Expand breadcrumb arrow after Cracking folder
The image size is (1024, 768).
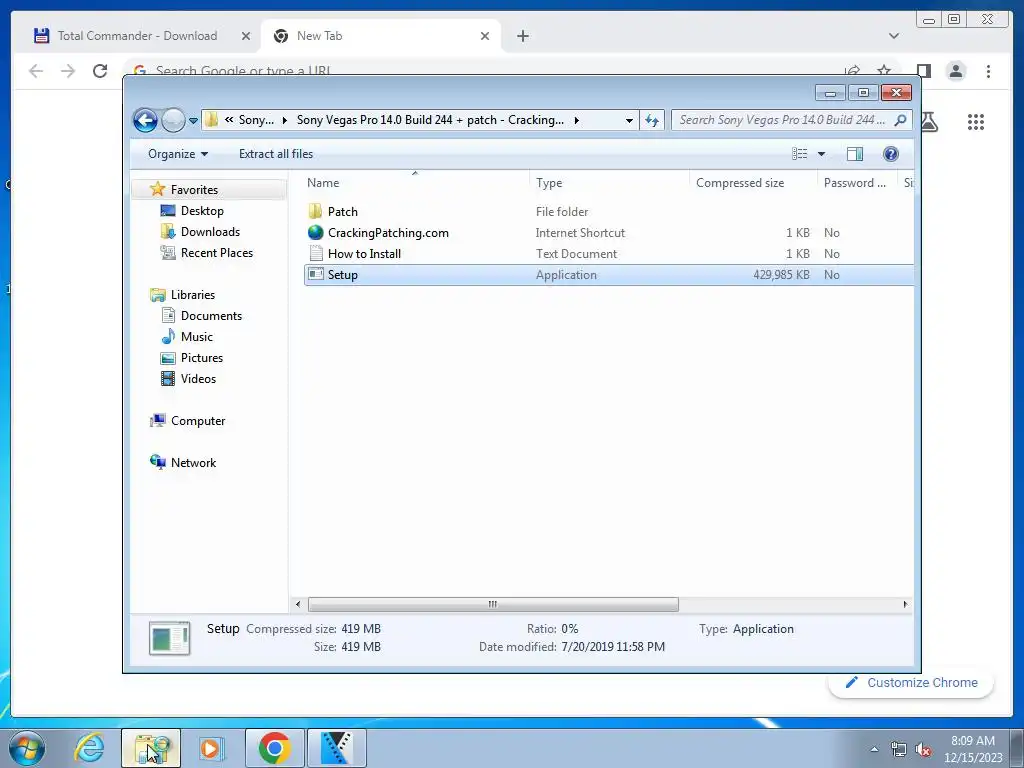coord(577,120)
